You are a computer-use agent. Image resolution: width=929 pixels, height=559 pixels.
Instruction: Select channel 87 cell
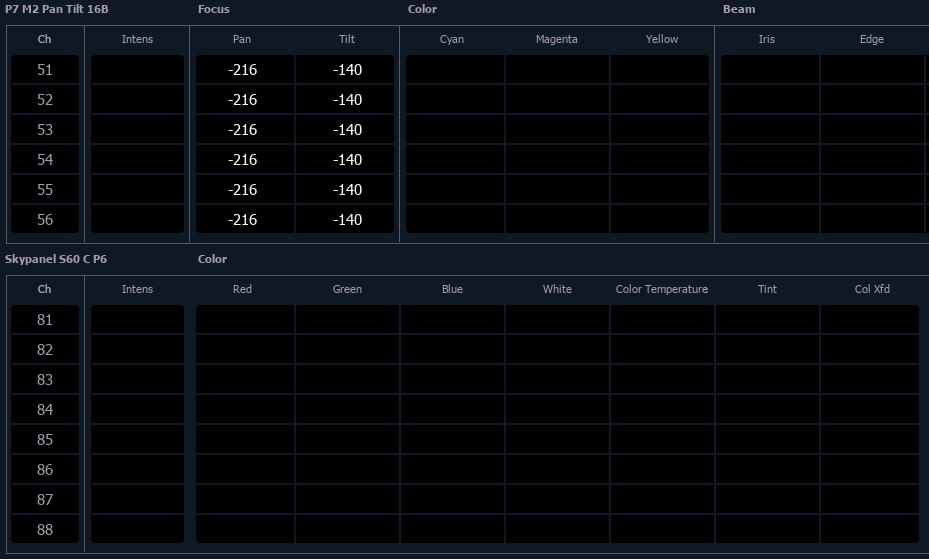[45, 499]
